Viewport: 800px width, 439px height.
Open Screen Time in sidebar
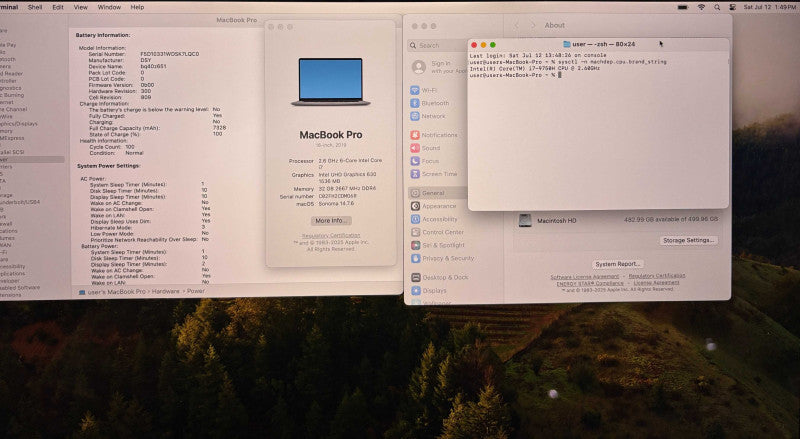[434, 174]
